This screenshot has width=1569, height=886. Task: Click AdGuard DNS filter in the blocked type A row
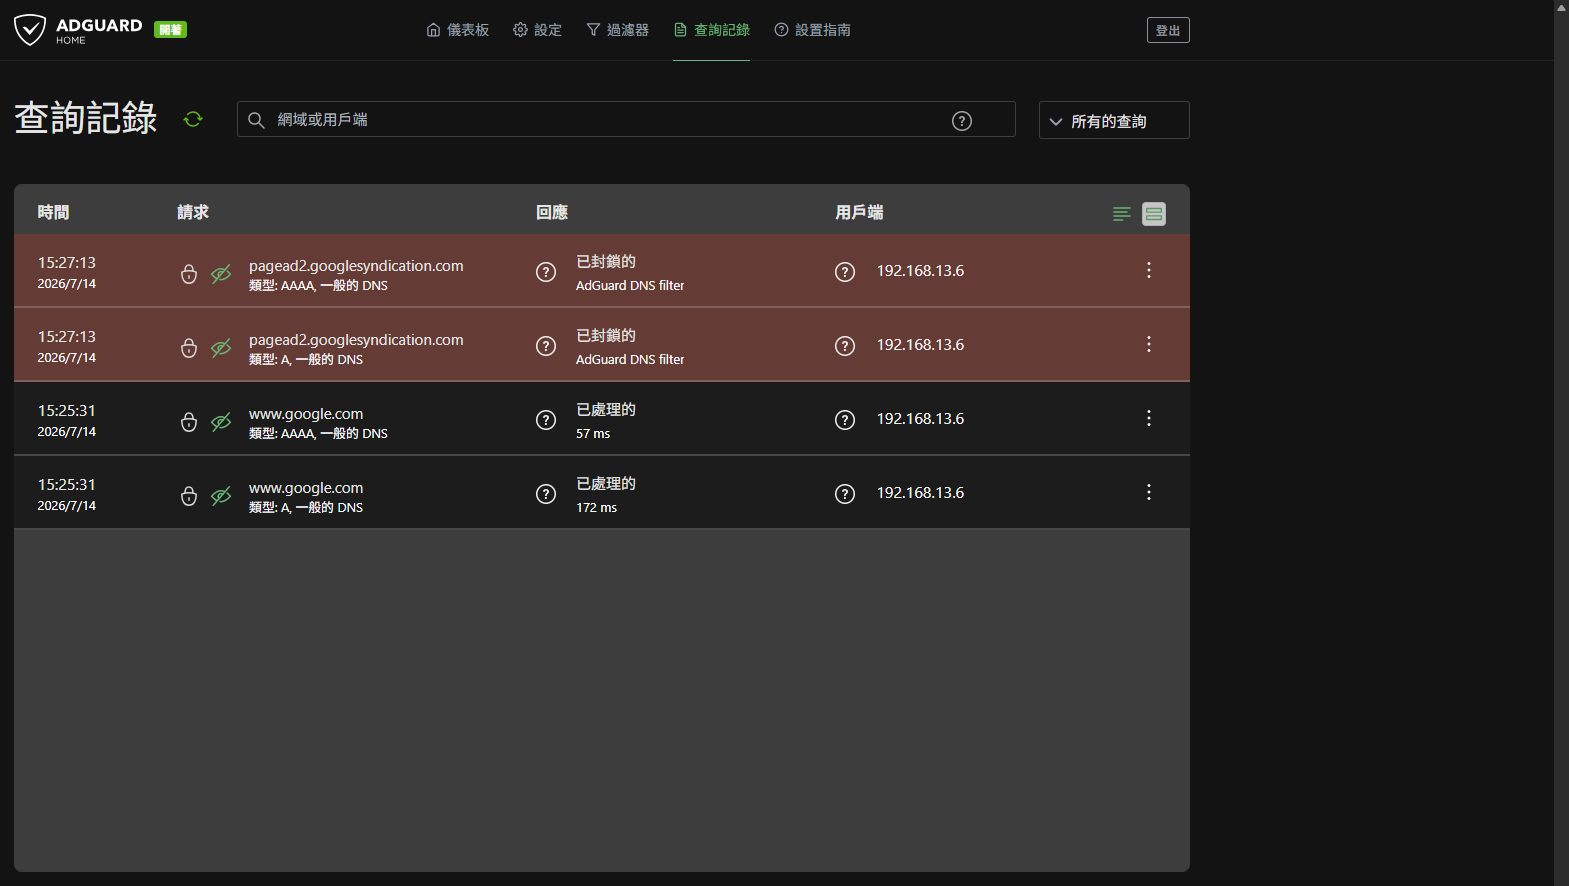click(x=630, y=360)
